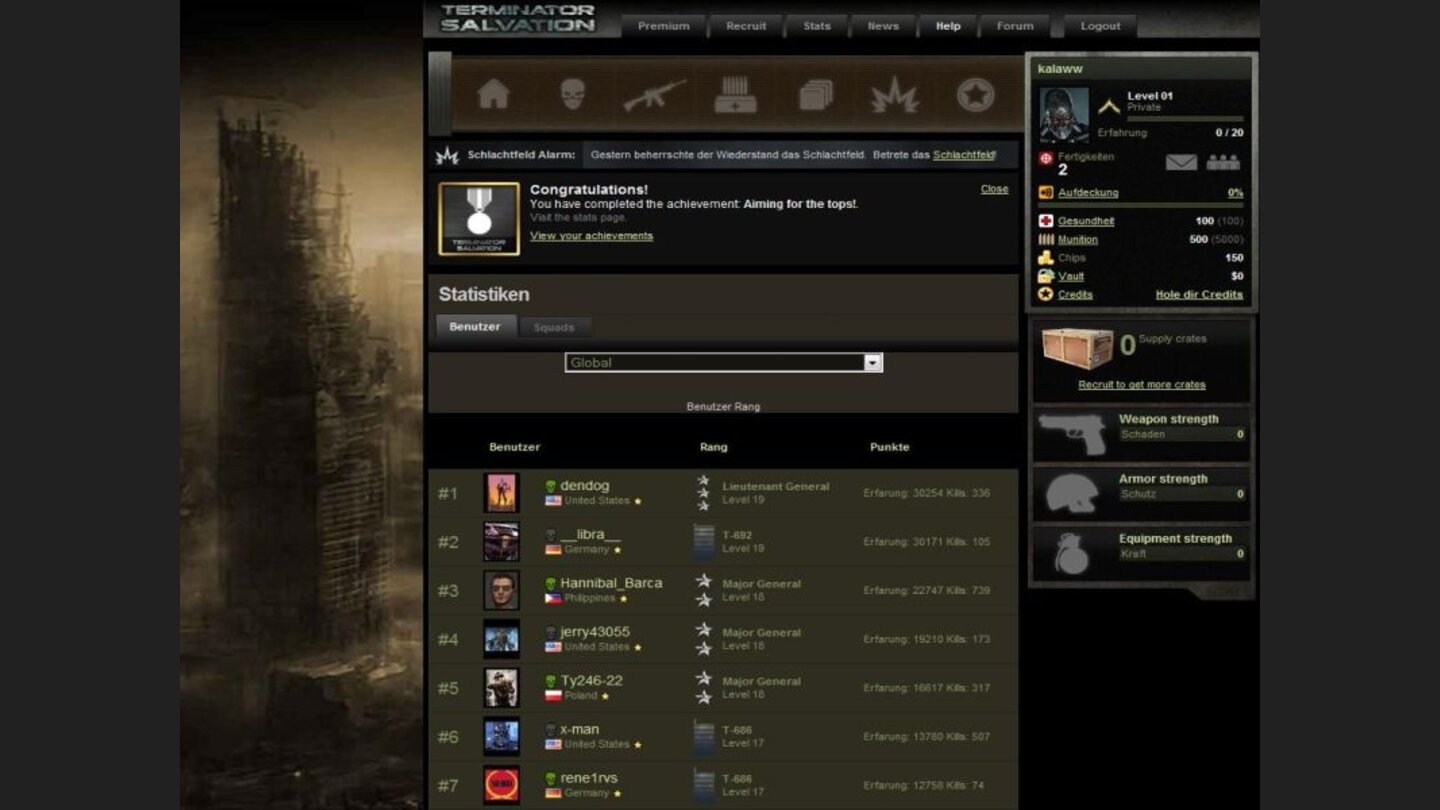Follow the View your achievements link

pyautogui.click(x=591, y=236)
